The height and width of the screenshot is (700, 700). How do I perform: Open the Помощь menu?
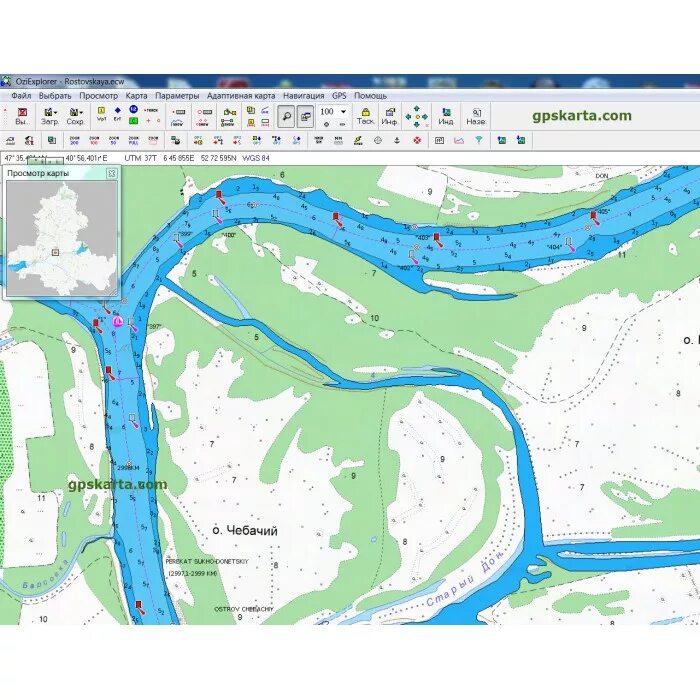coord(371,96)
